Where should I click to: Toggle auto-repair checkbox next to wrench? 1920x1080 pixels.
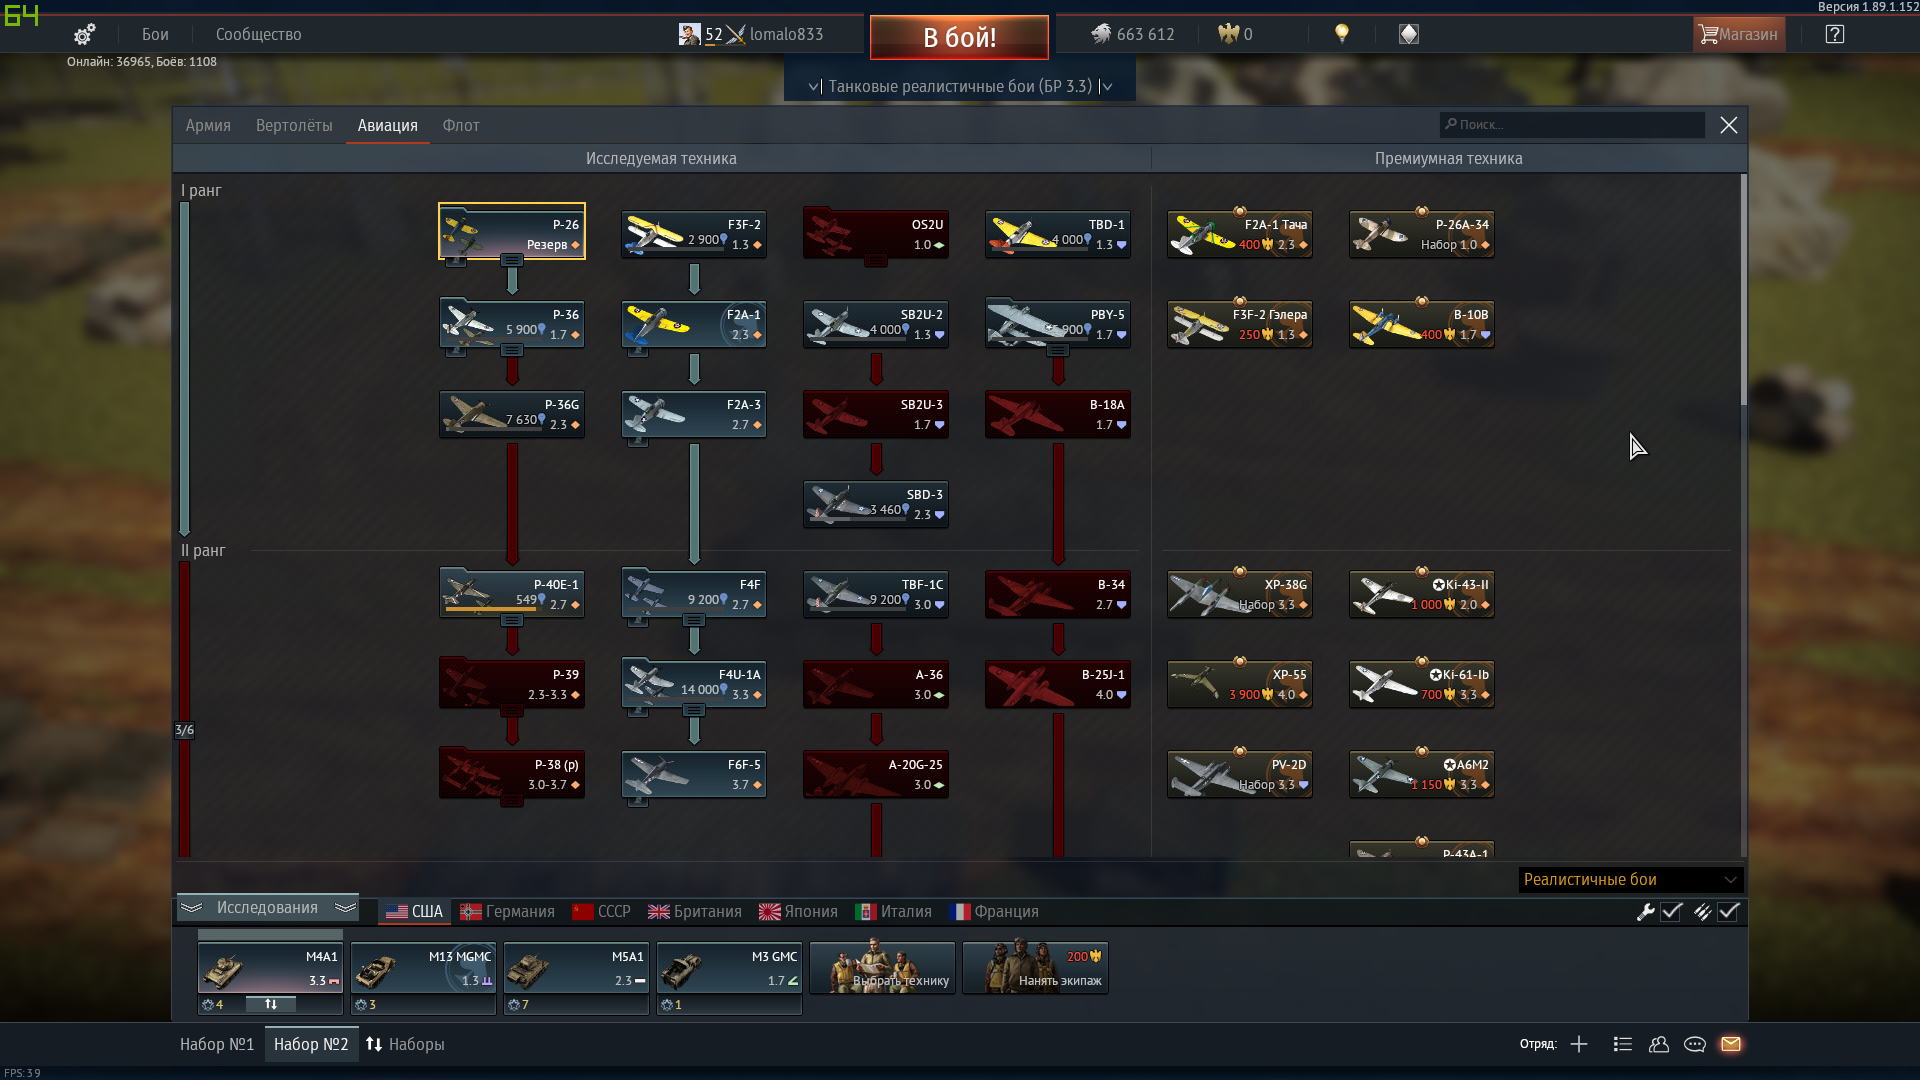click(x=1672, y=912)
